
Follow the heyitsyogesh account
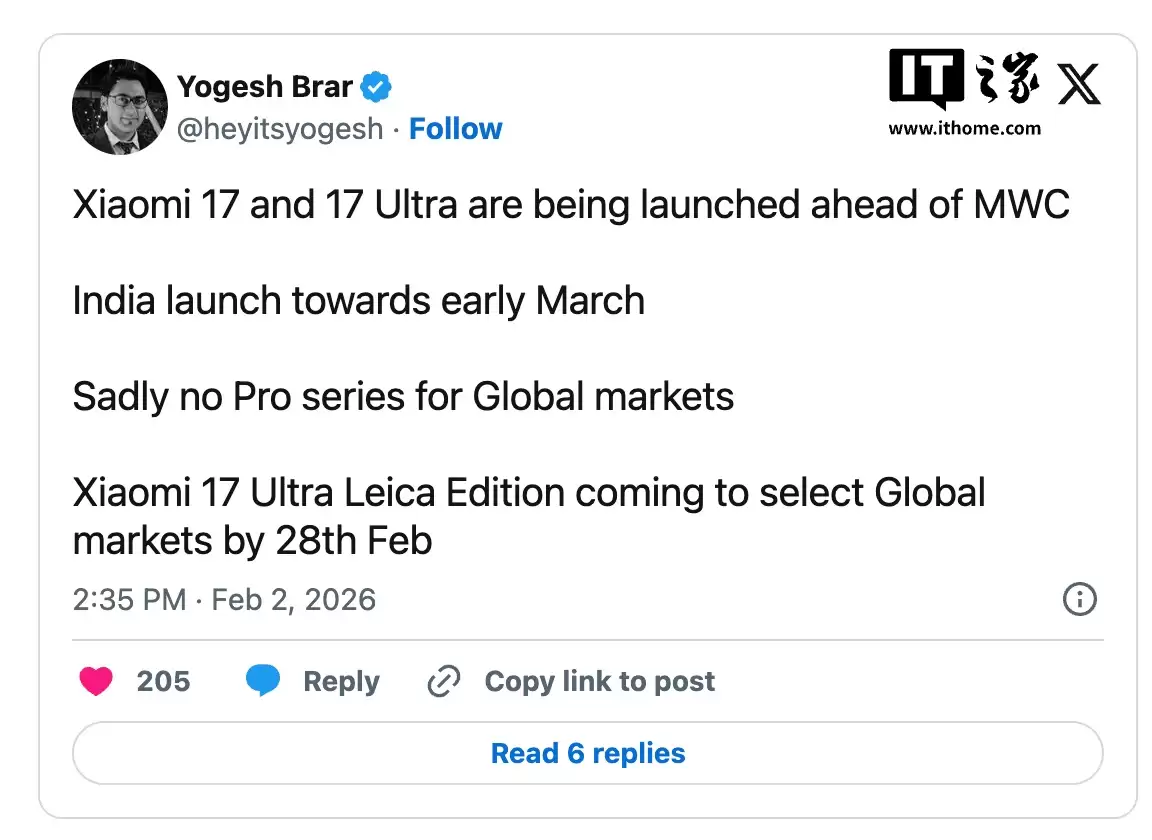[x=456, y=129]
